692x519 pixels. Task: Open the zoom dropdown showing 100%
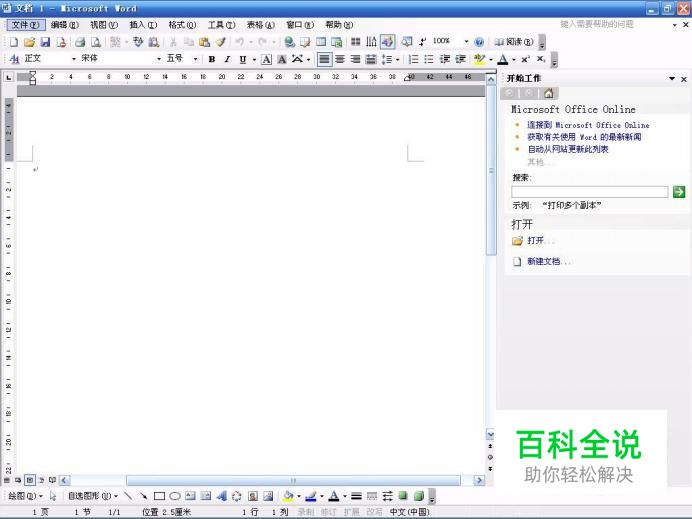point(466,41)
